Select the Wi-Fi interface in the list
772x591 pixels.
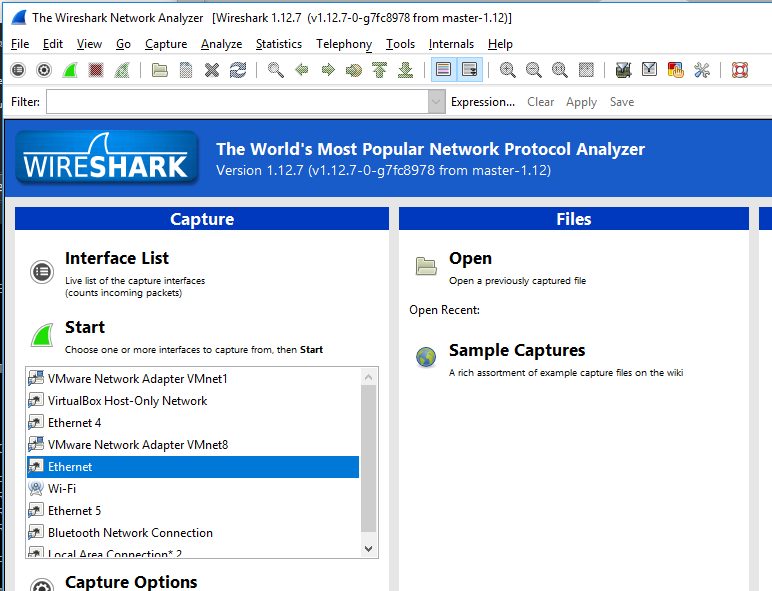pos(193,489)
